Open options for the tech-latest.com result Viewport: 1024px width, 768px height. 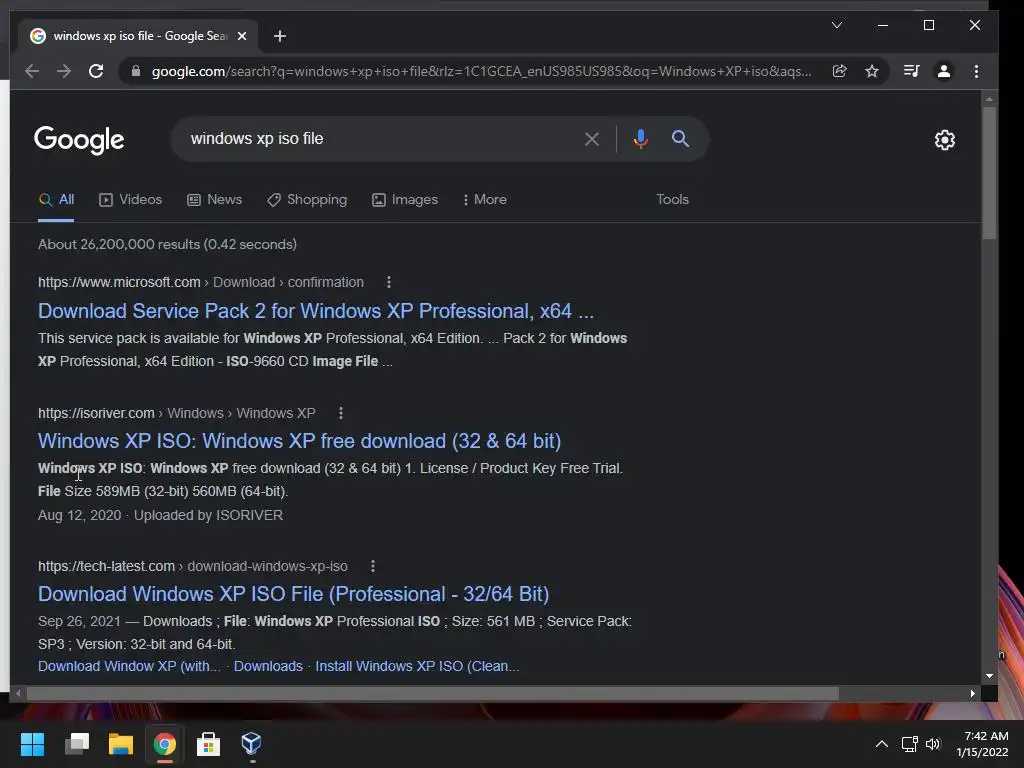[x=373, y=566]
